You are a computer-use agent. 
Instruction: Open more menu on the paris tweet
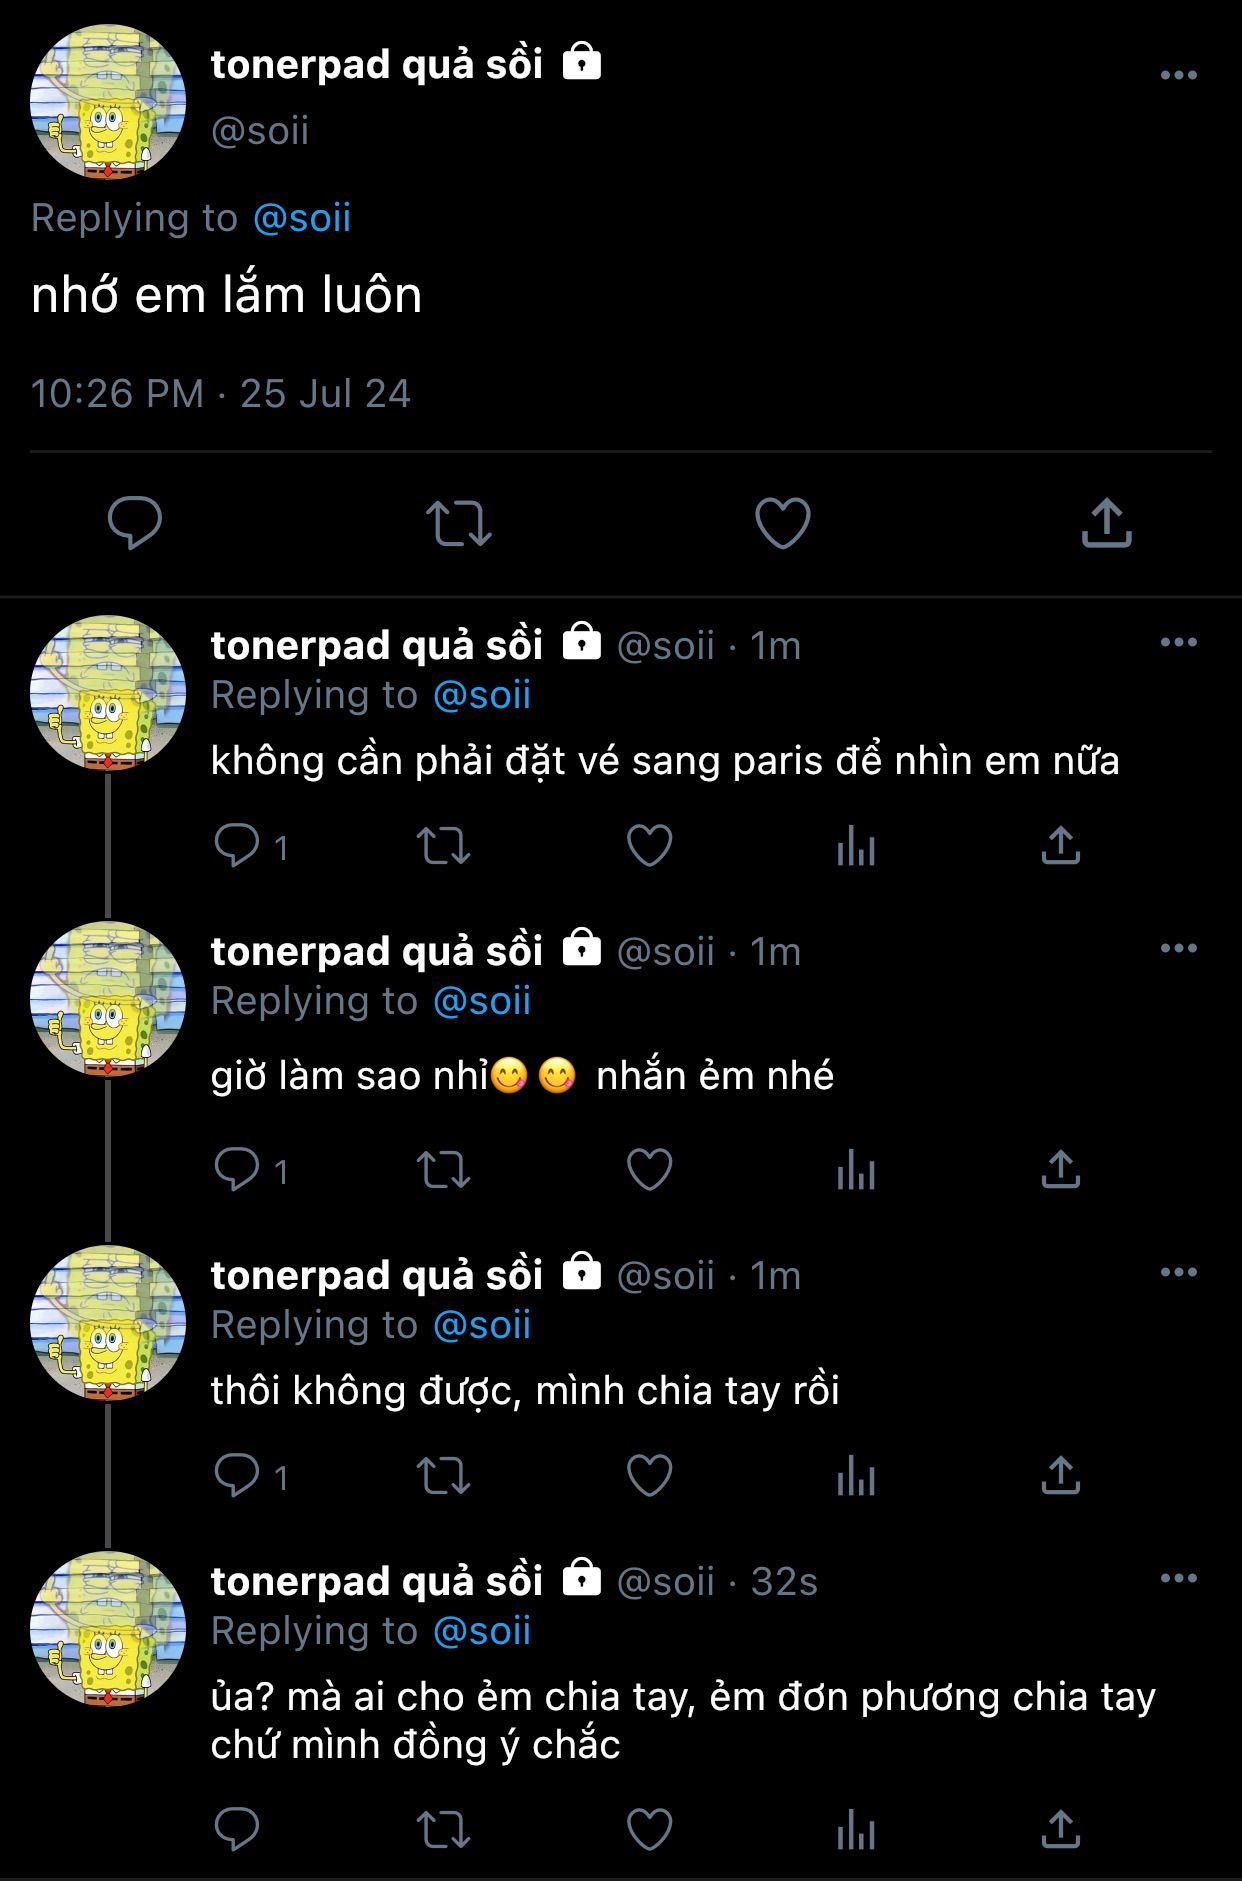[x=1178, y=642]
